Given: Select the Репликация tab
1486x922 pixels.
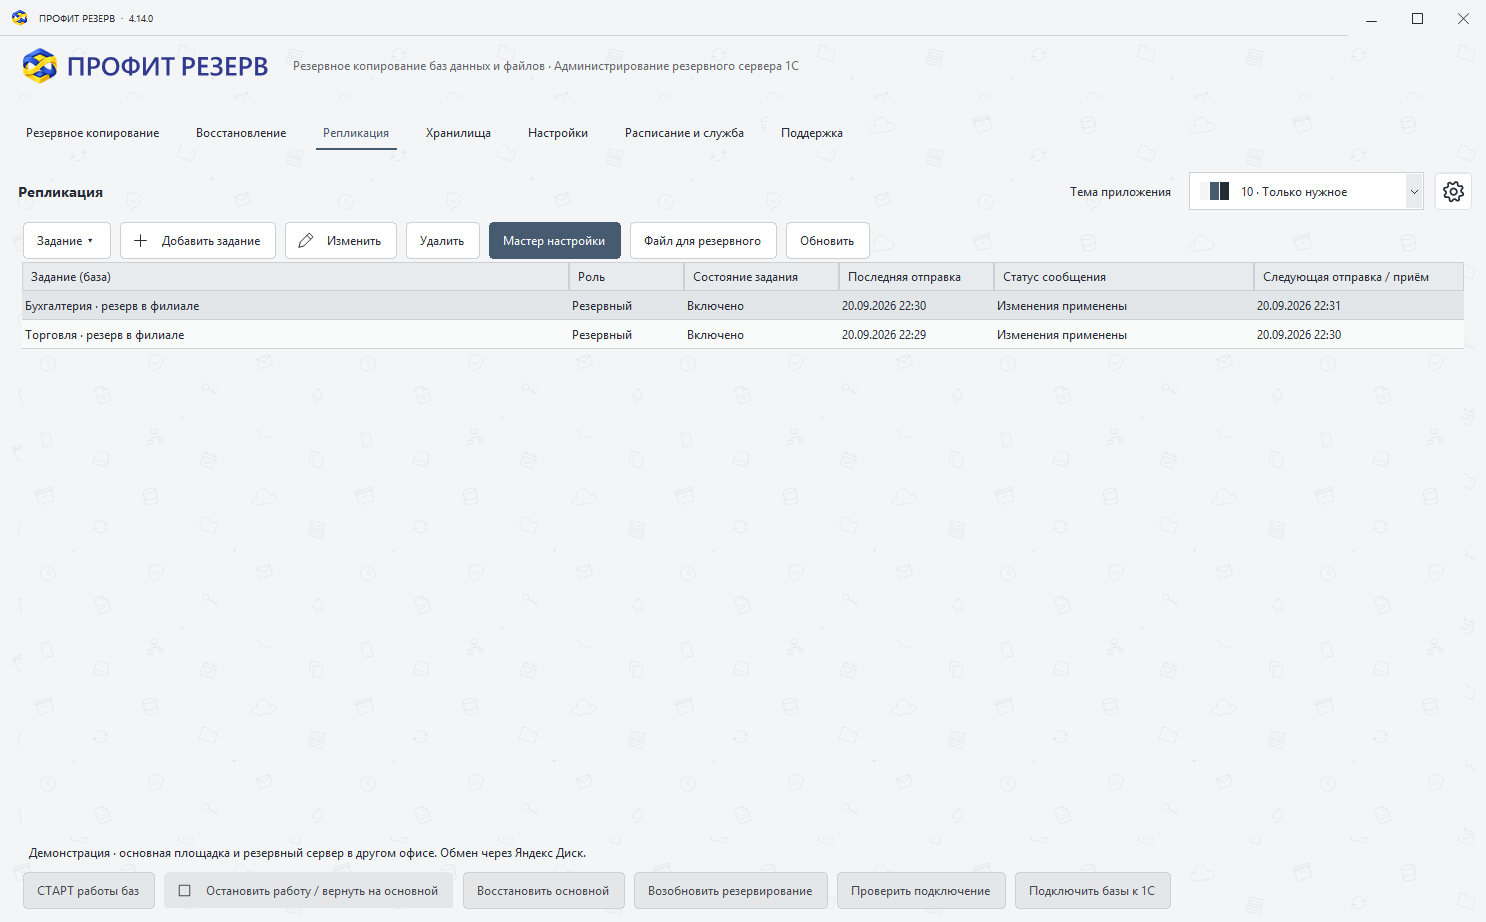Looking at the screenshot, I should [x=356, y=133].
